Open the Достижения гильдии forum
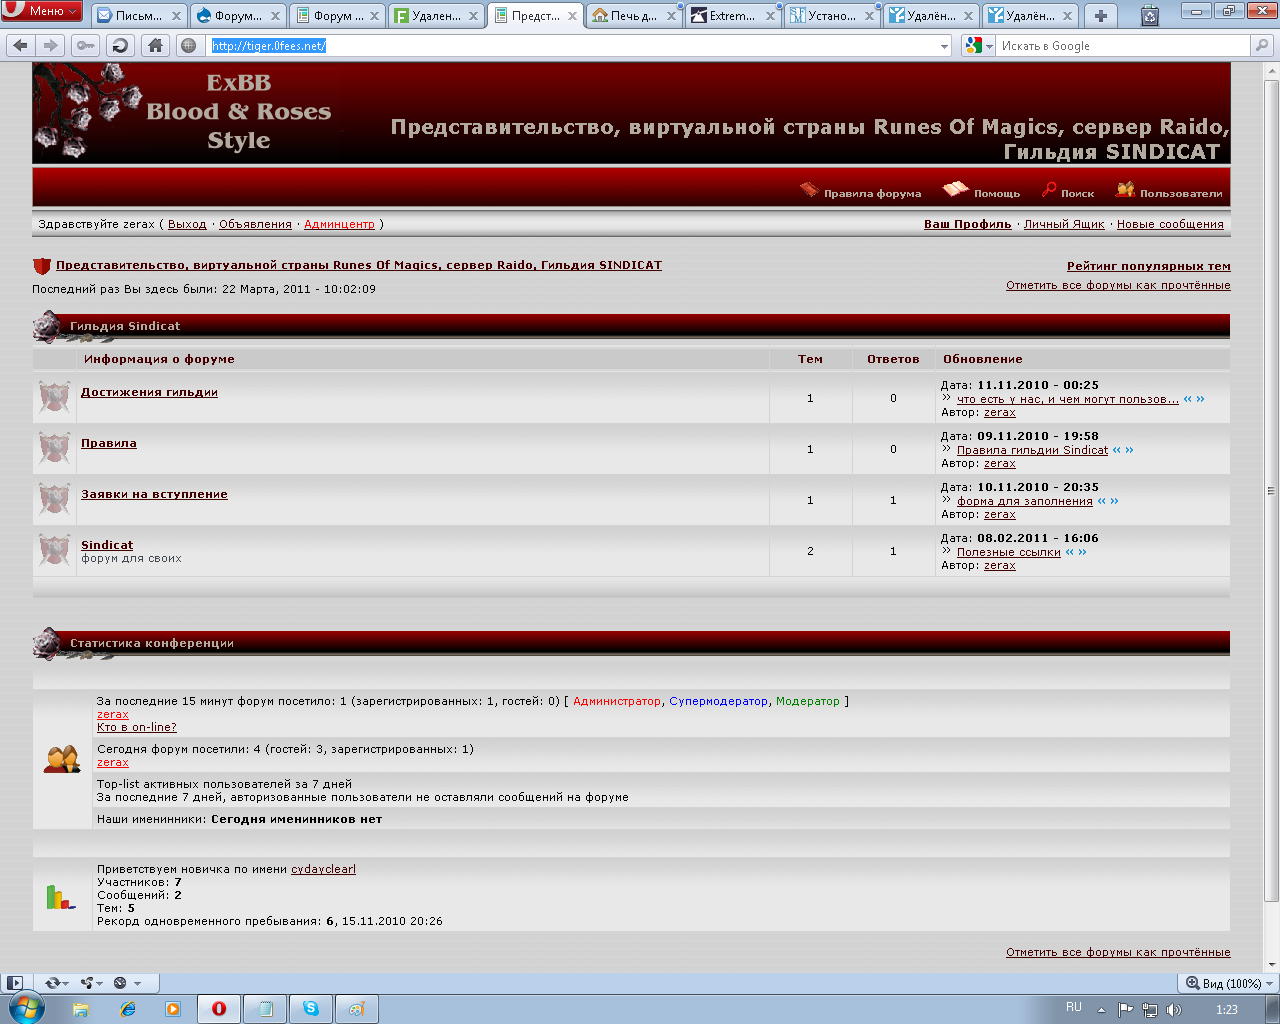This screenshot has height=1024, width=1280. pos(149,392)
